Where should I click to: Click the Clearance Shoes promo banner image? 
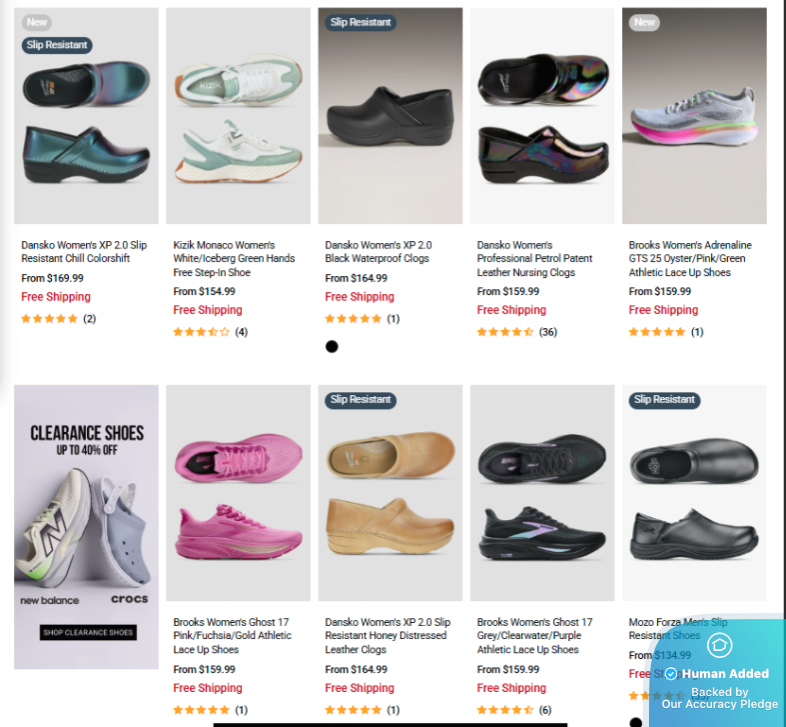coord(86,527)
